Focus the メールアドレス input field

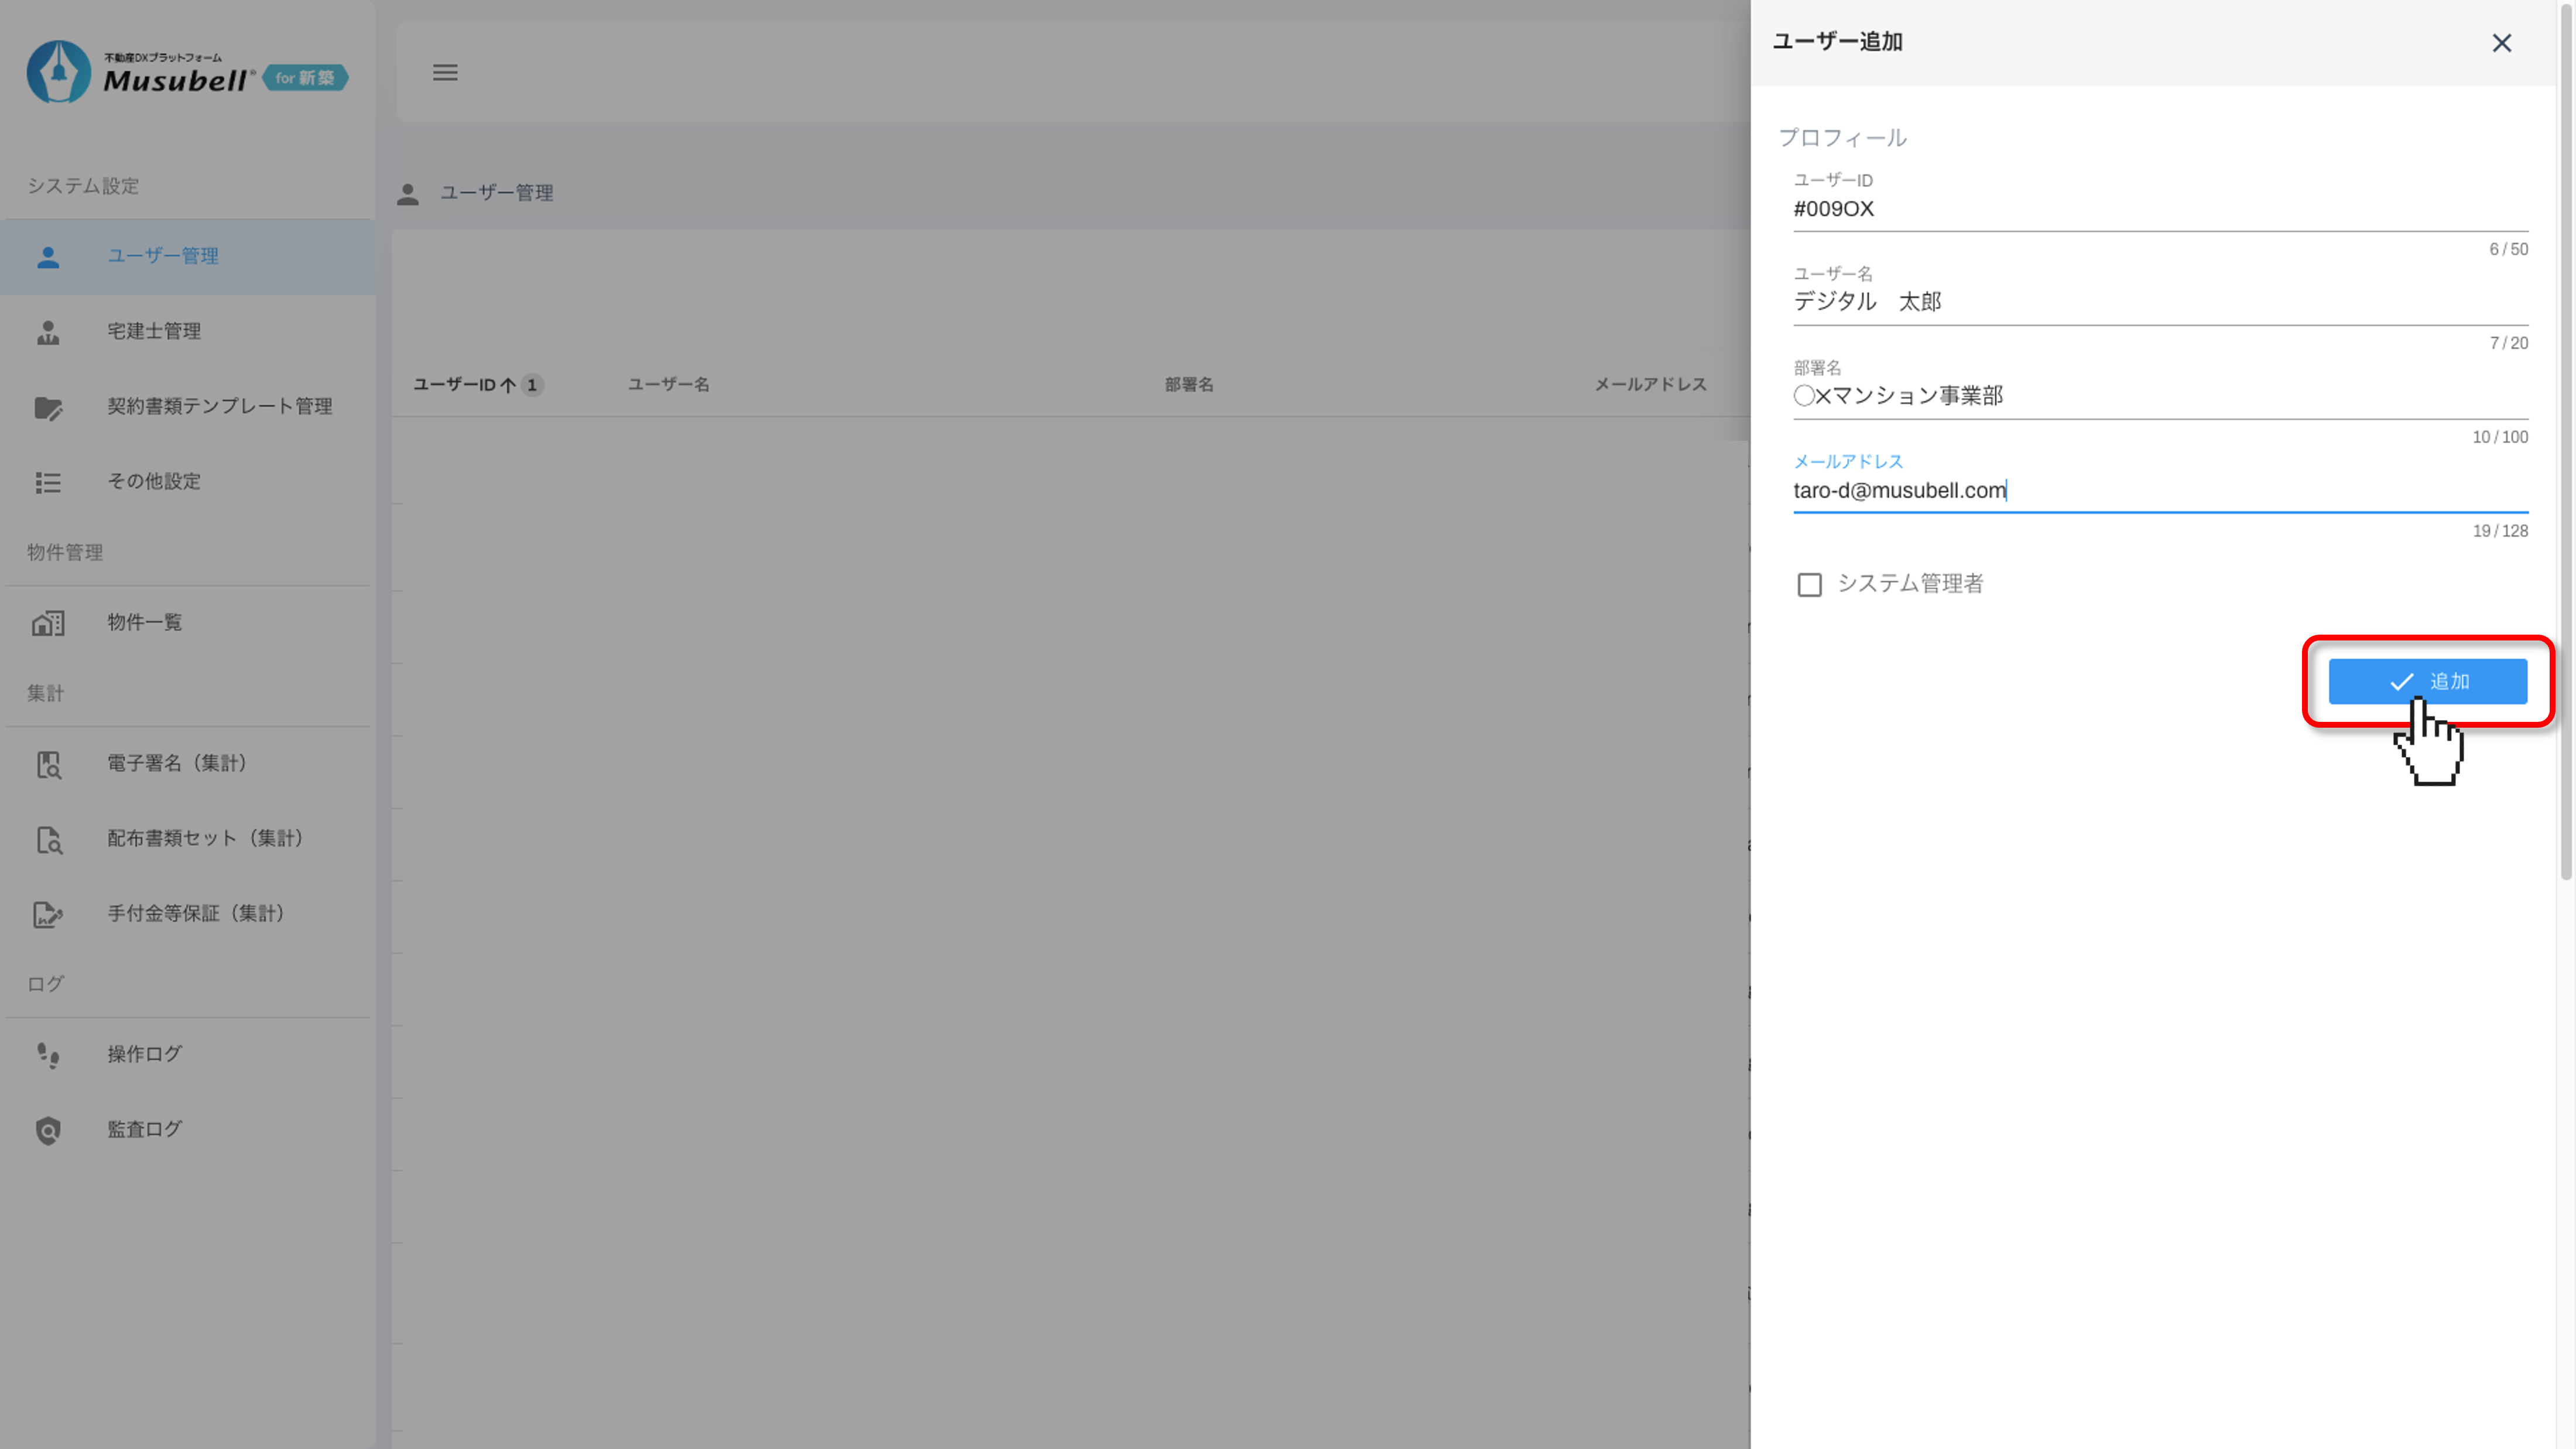coord(2160,491)
